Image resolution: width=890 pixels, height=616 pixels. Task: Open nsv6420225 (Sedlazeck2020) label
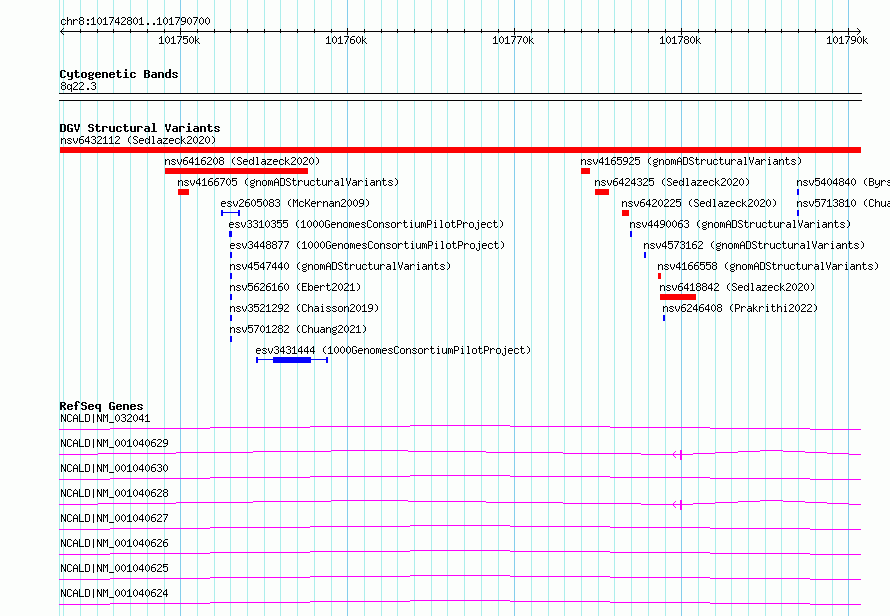coord(699,203)
